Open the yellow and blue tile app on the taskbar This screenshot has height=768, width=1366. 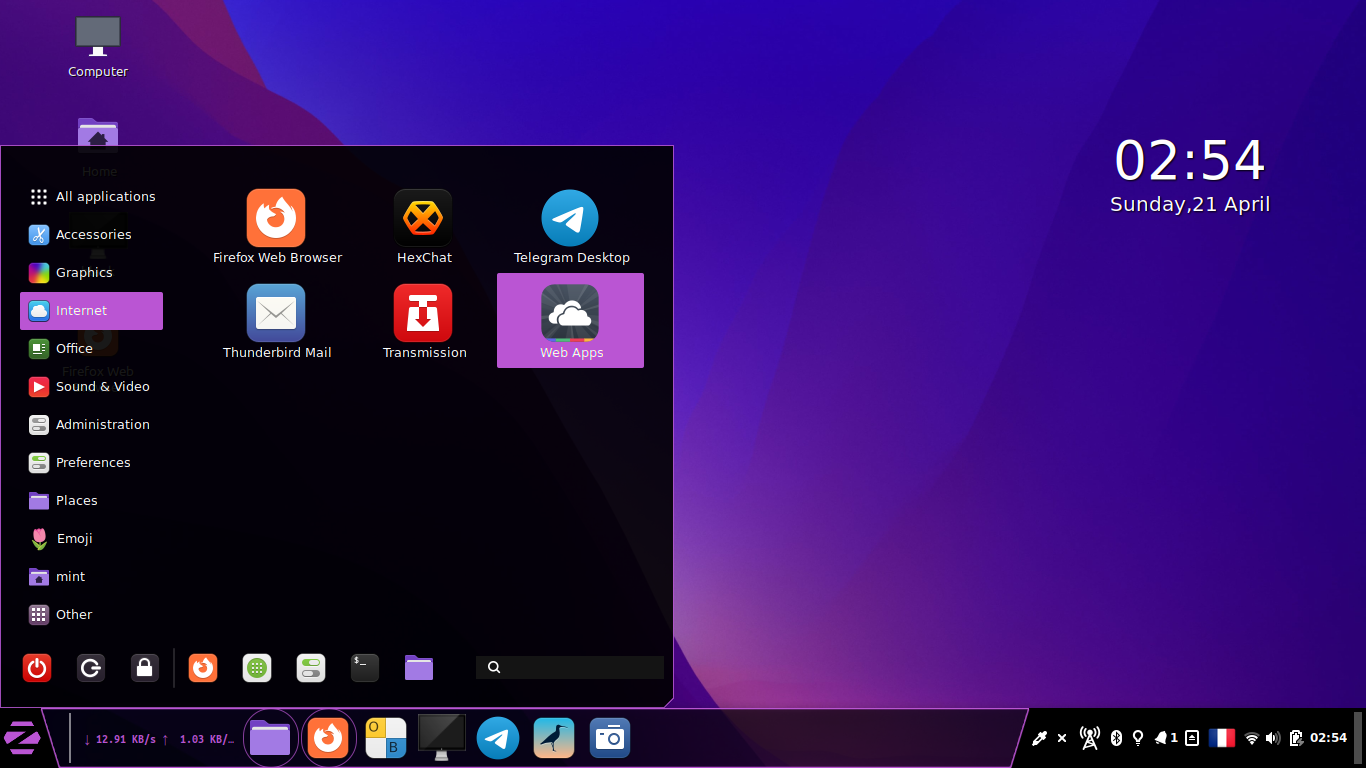[386, 739]
